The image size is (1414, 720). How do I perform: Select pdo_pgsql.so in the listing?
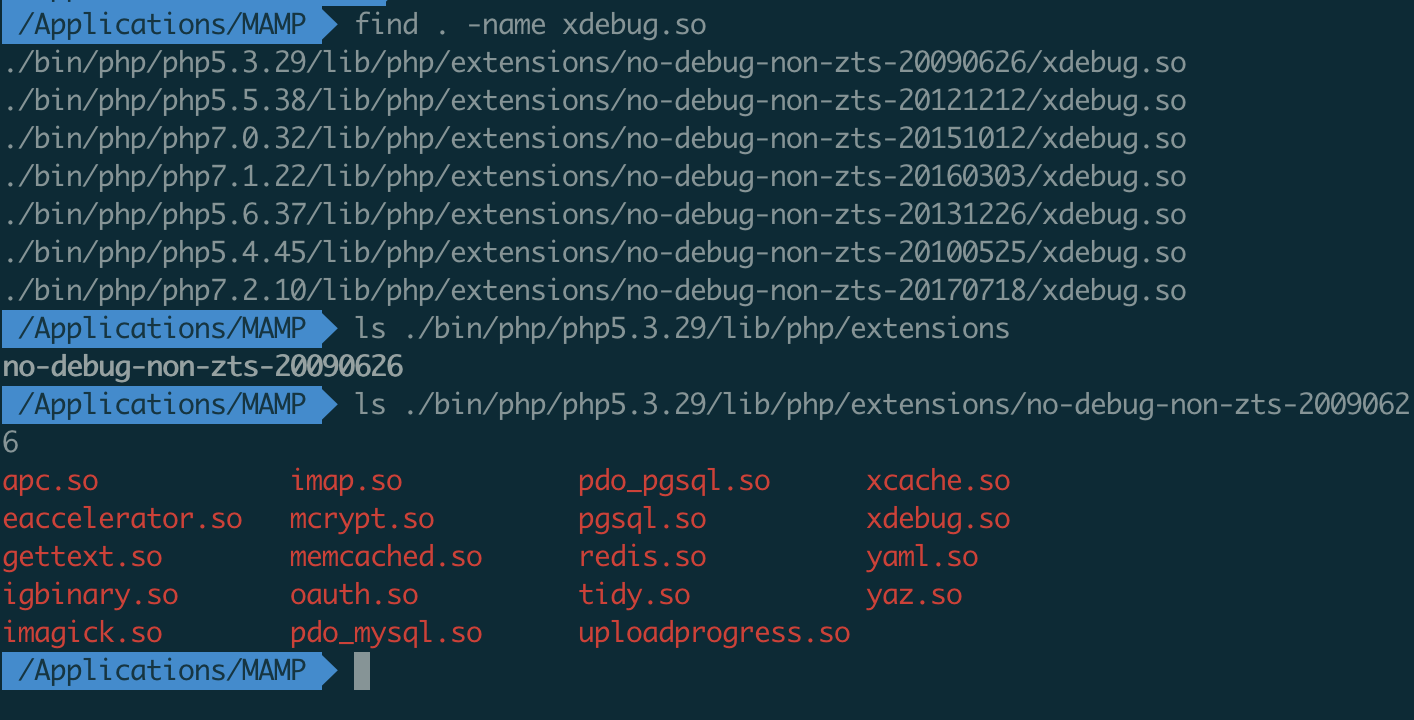coord(674,481)
